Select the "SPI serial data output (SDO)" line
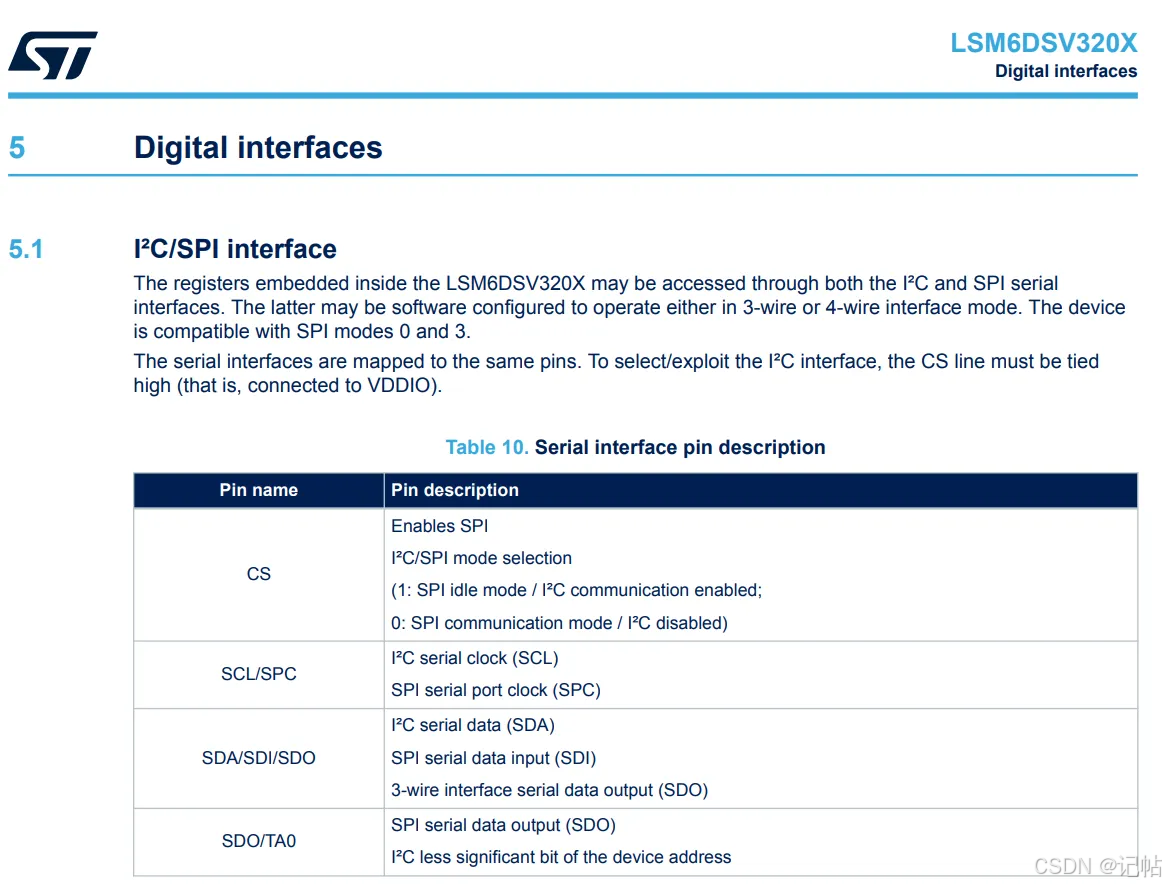 [503, 825]
